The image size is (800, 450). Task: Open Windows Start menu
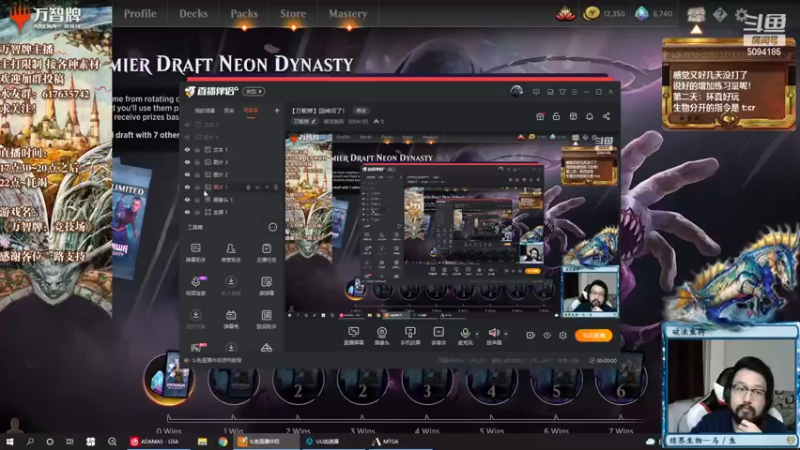tap(9, 441)
